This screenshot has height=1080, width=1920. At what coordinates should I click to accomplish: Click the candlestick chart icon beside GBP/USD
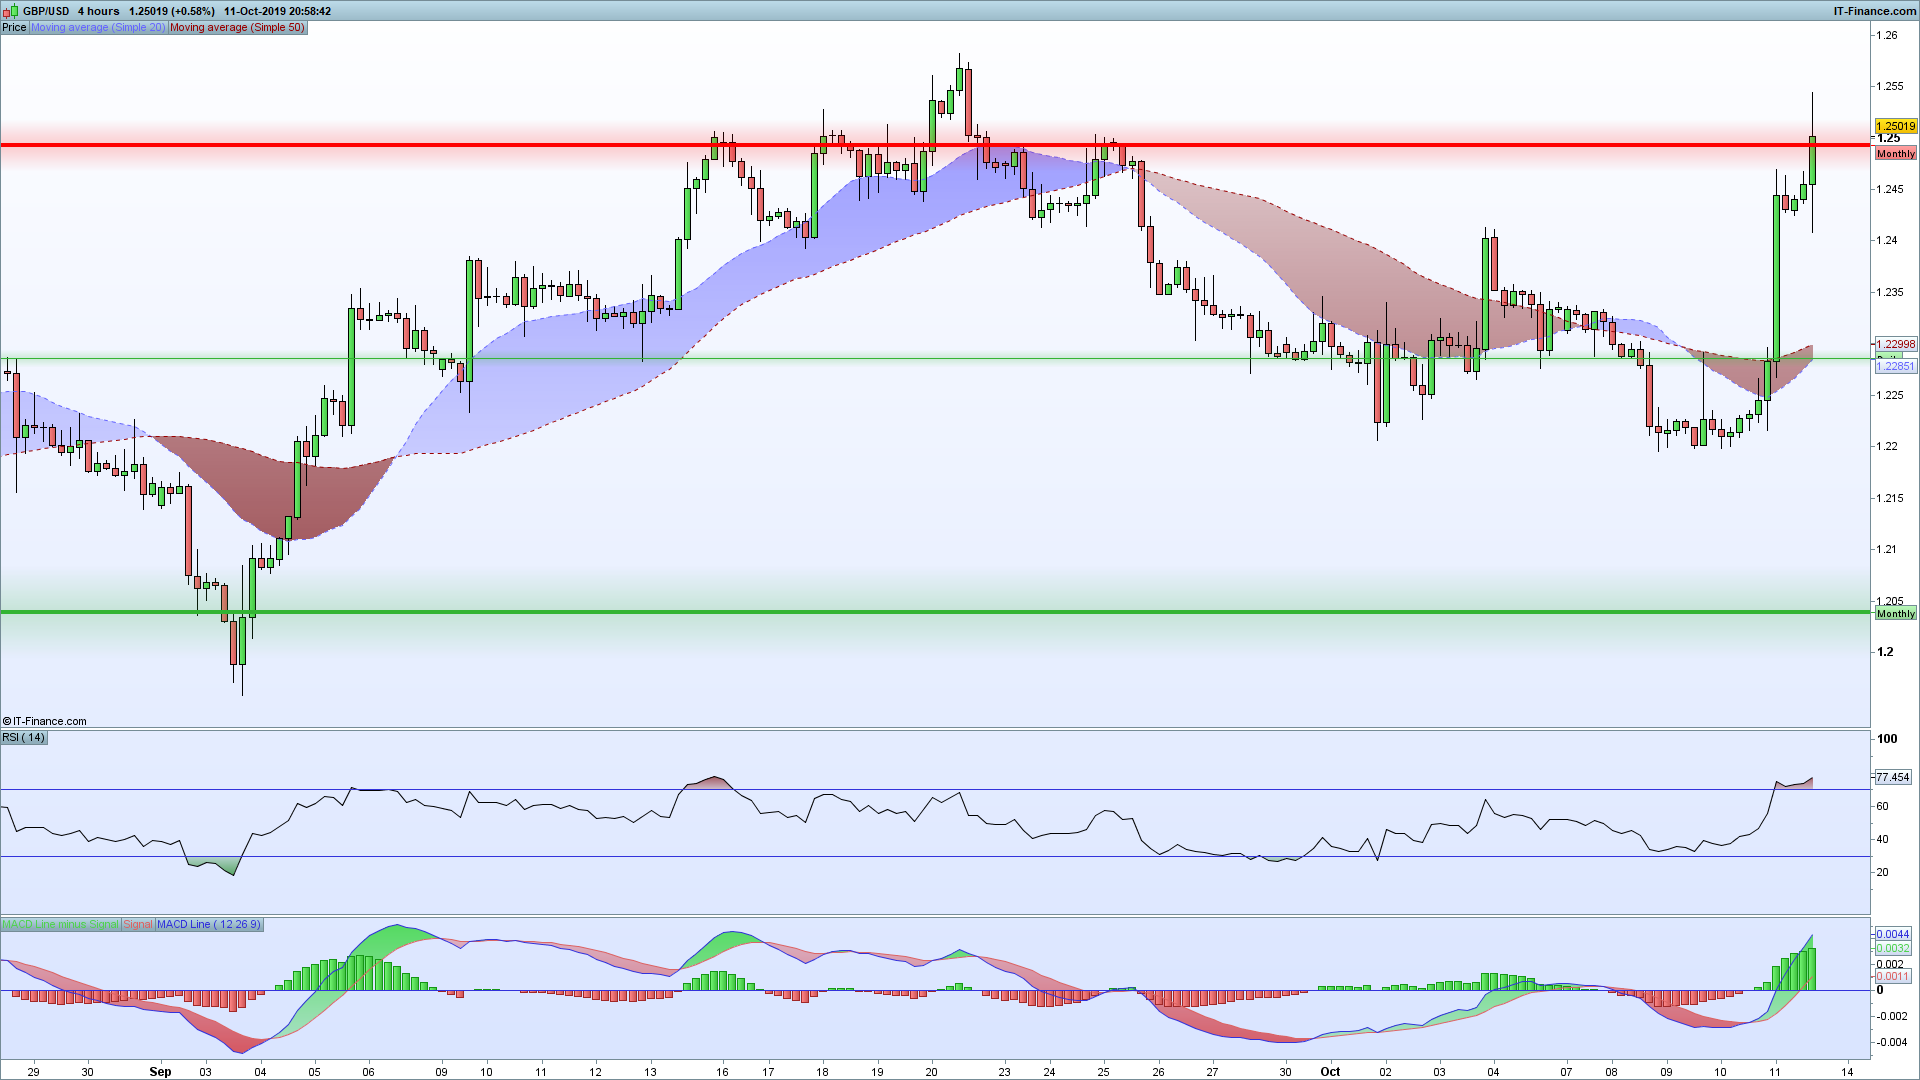pos(11,11)
